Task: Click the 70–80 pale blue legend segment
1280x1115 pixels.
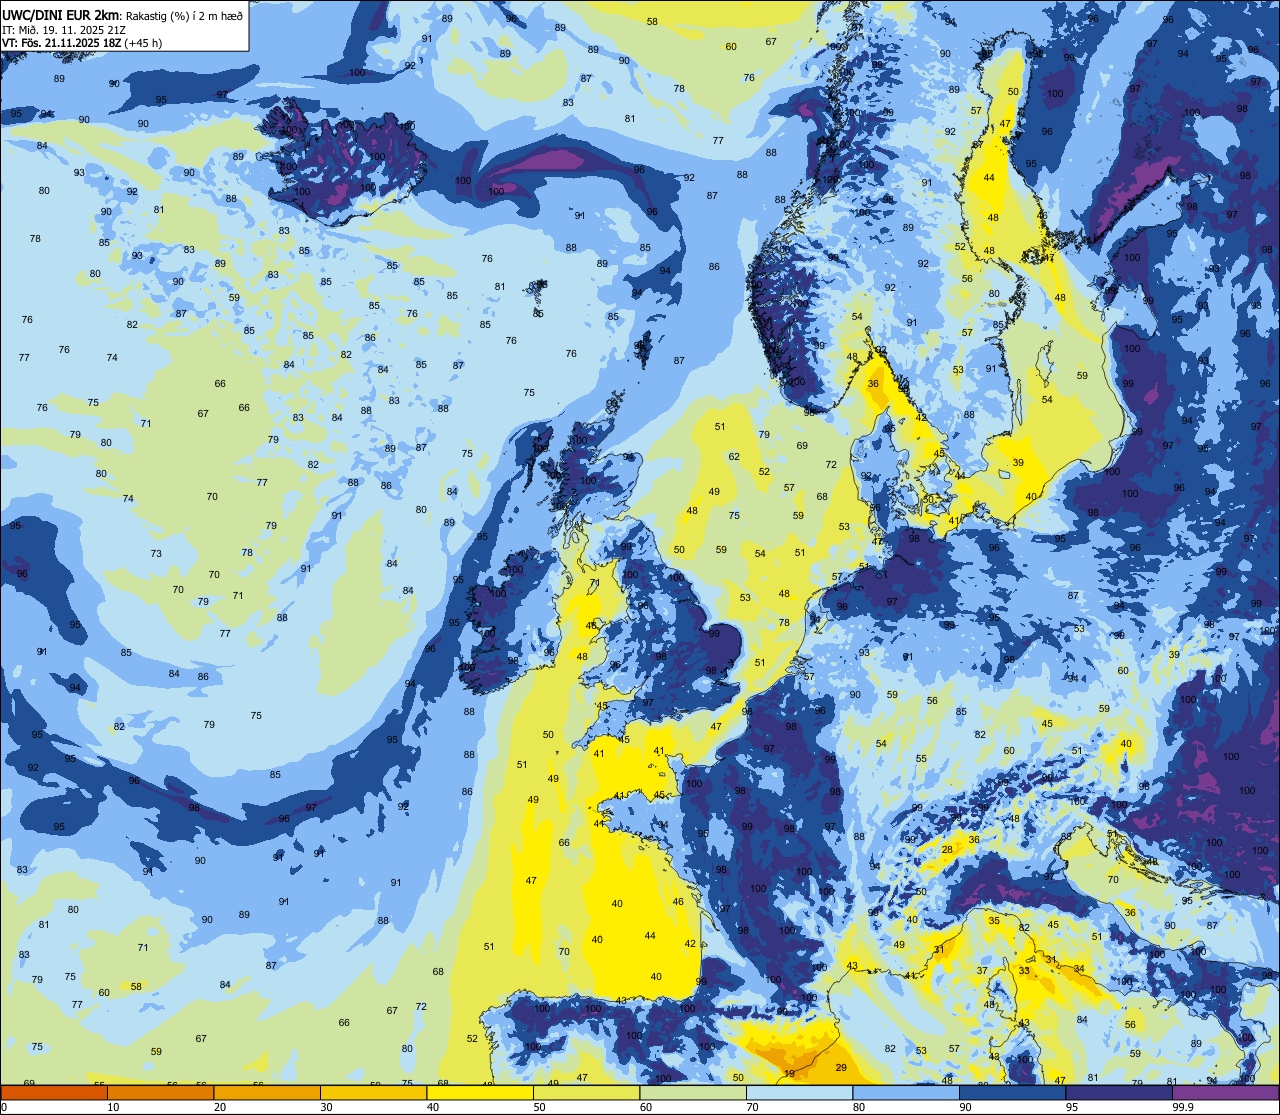Action: (x=799, y=1092)
